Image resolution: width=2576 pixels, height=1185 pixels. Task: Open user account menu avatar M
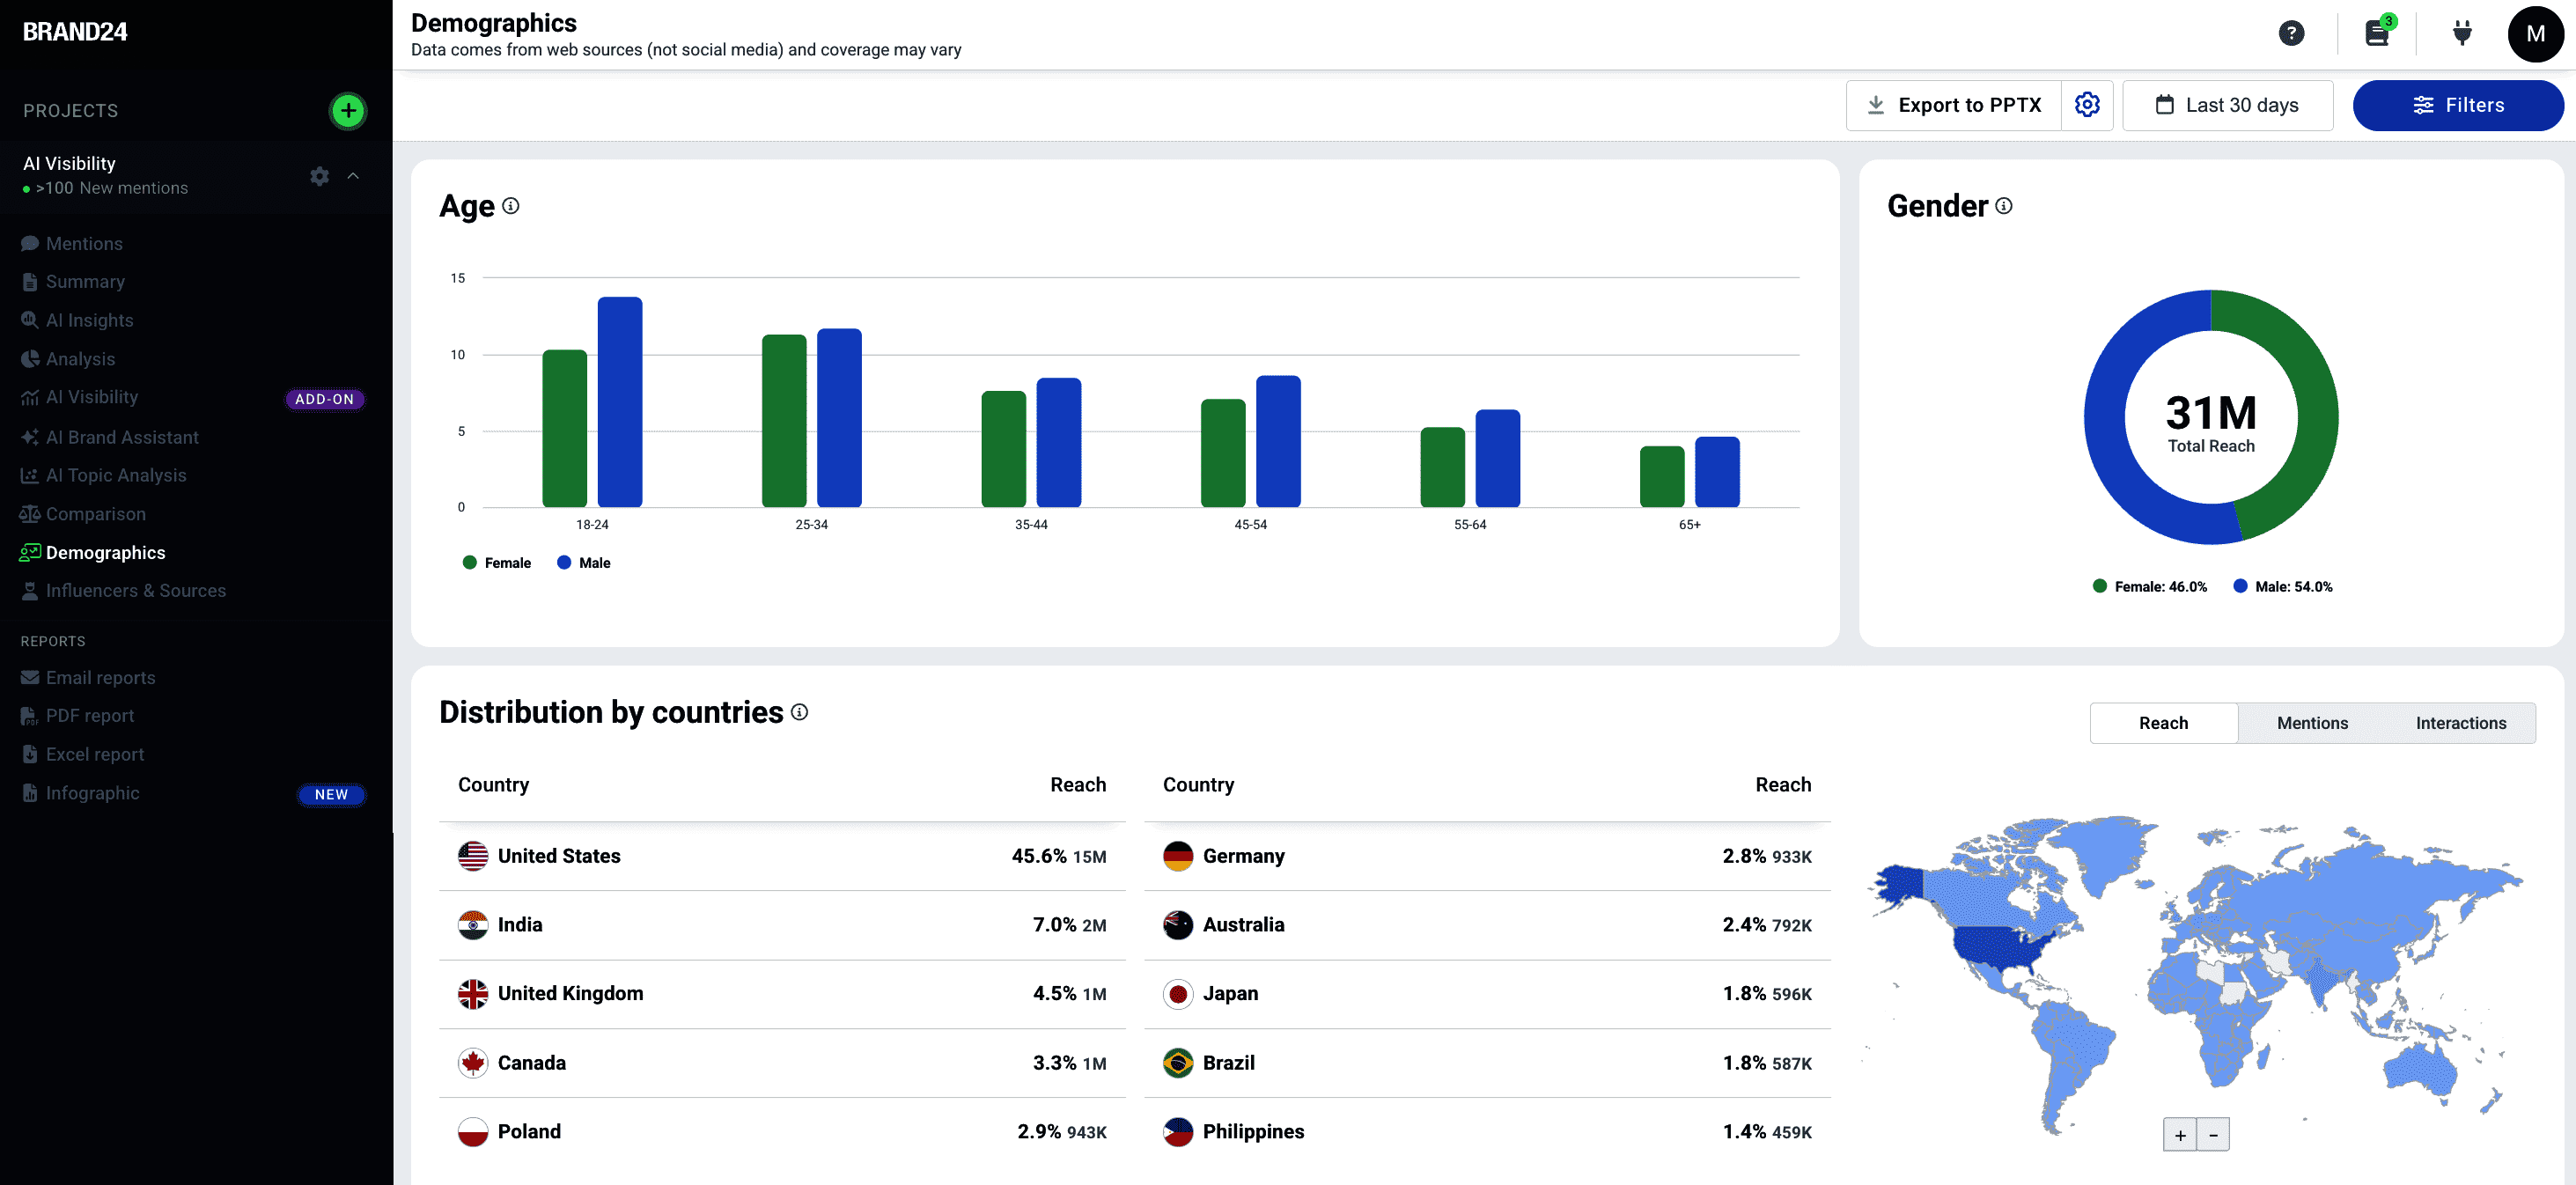click(2535, 33)
